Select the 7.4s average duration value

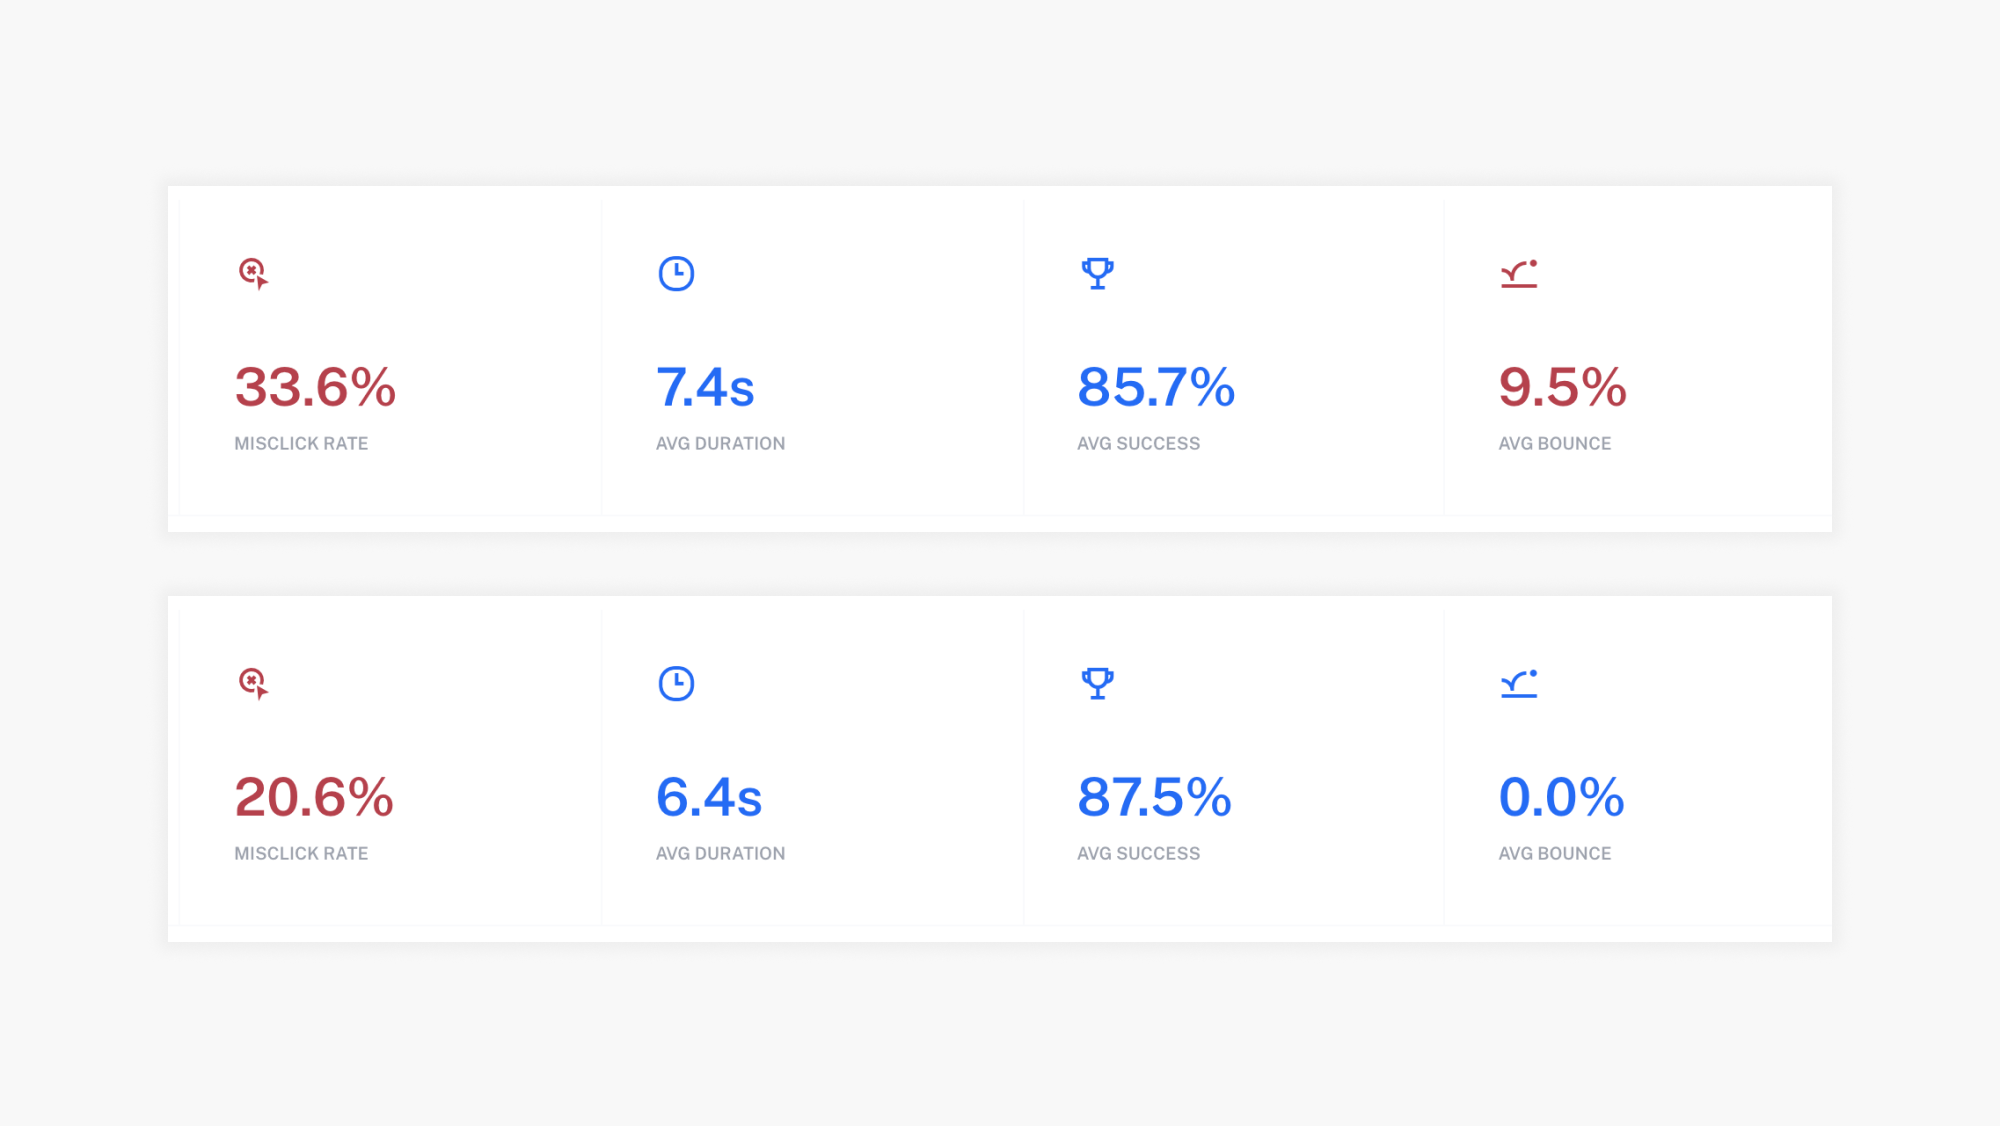(x=705, y=387)
